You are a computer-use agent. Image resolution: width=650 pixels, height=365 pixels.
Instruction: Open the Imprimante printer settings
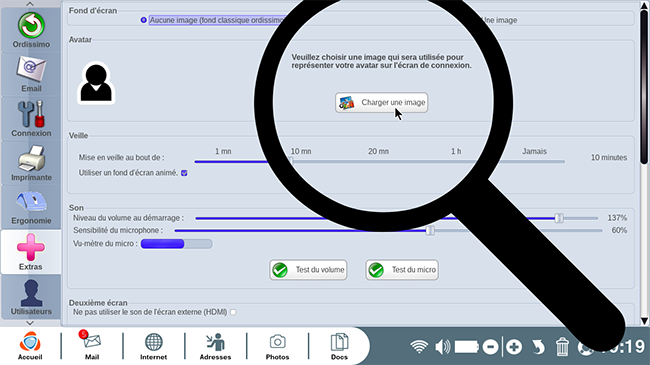[31, 163]
